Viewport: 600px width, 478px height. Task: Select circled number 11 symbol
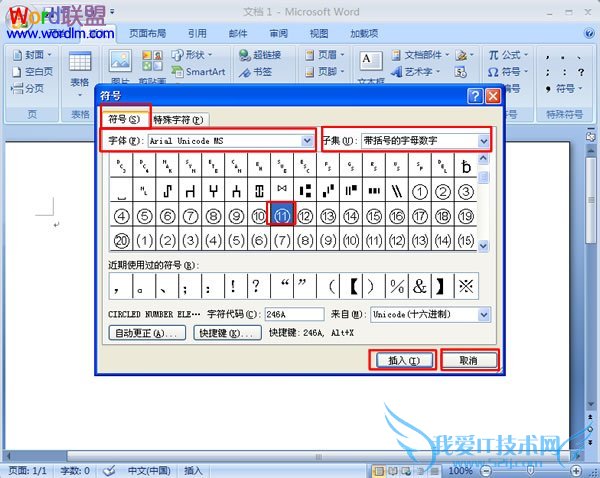(x=282, y=215)
